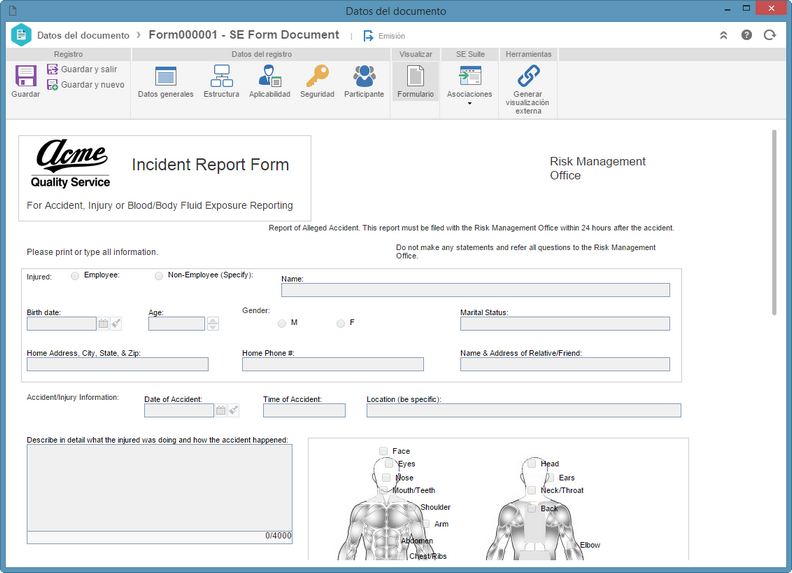Open the Participante section
792x573 pixels.
click(364, 82)
